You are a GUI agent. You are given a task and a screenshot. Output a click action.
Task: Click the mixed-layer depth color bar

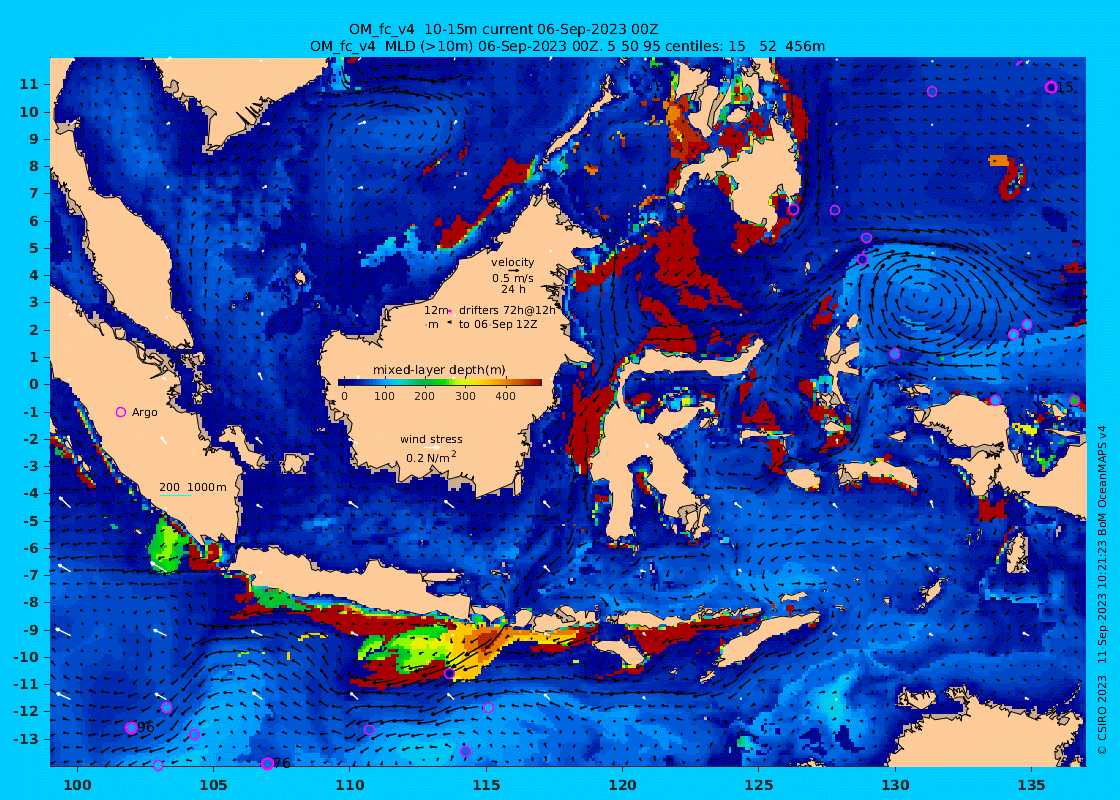[440, 382]
